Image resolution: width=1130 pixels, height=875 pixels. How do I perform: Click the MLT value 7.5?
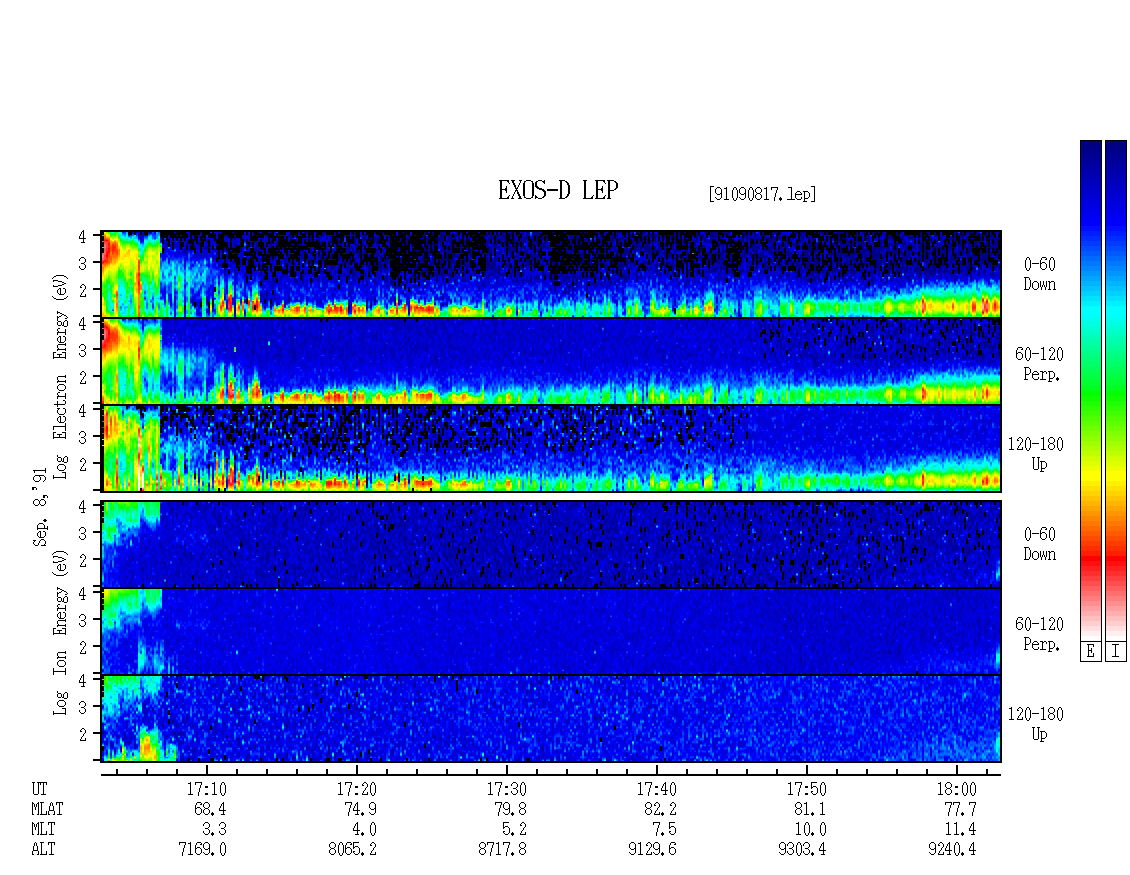(x=664, y=830)
